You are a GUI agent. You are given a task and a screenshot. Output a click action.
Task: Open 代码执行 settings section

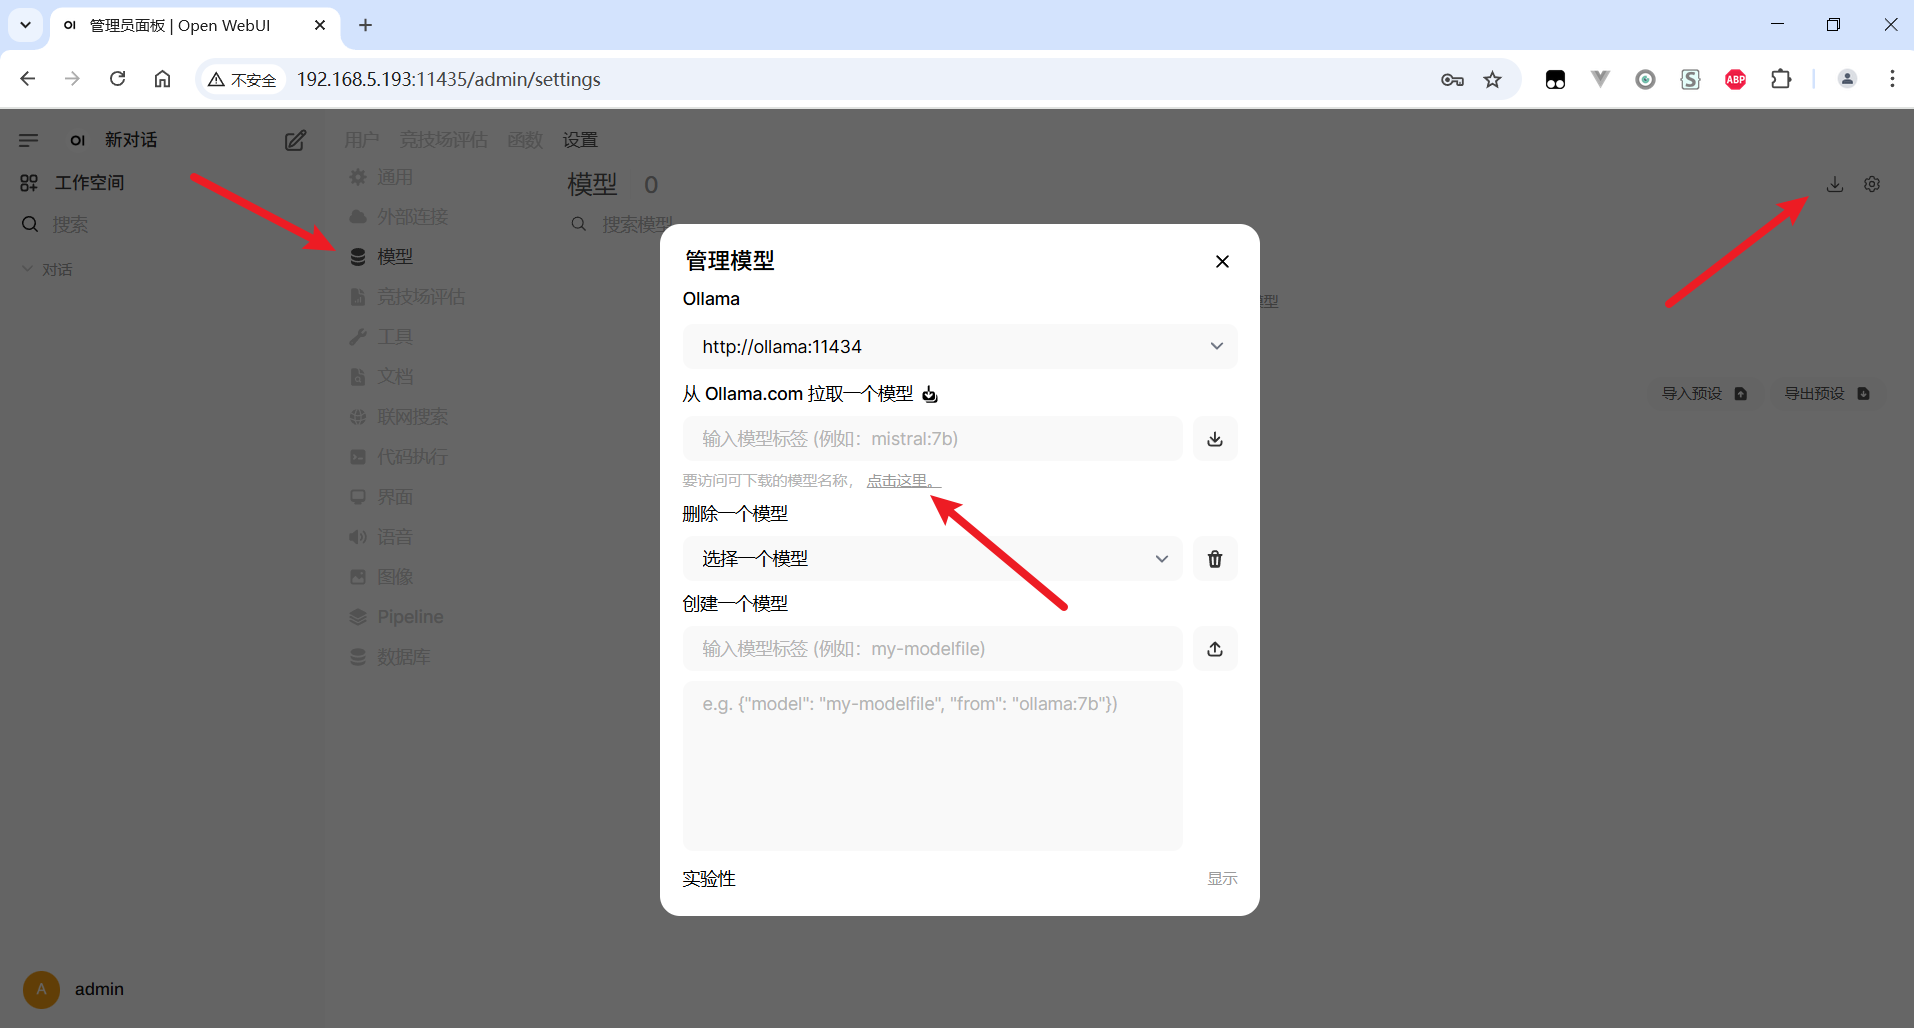coord(399,457)
